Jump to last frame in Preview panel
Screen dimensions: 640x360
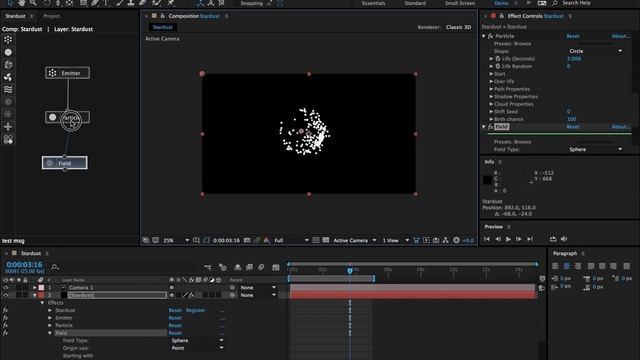[530, 239]
